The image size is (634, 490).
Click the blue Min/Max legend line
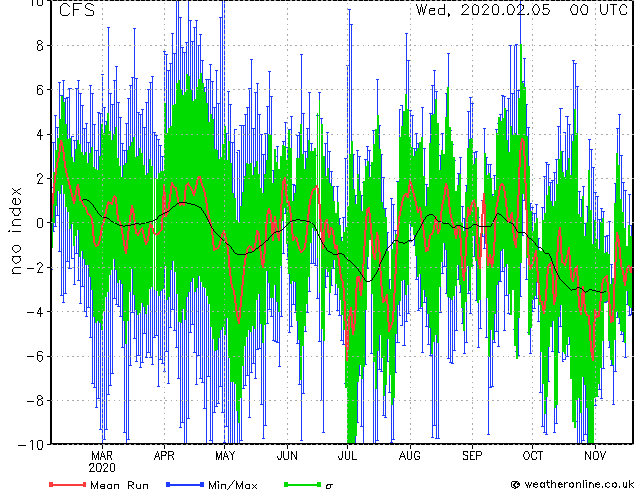[x=185, y=484]
